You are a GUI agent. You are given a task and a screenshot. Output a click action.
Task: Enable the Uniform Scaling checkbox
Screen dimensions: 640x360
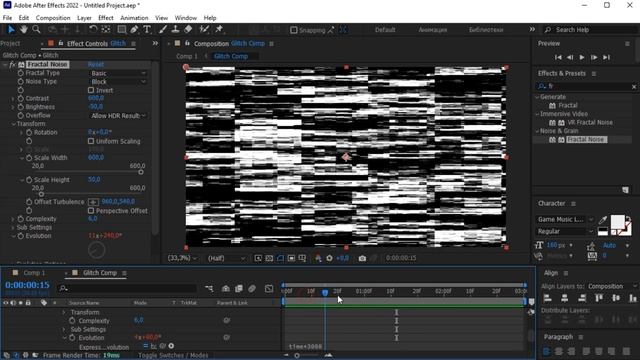[x=91, y=141]
